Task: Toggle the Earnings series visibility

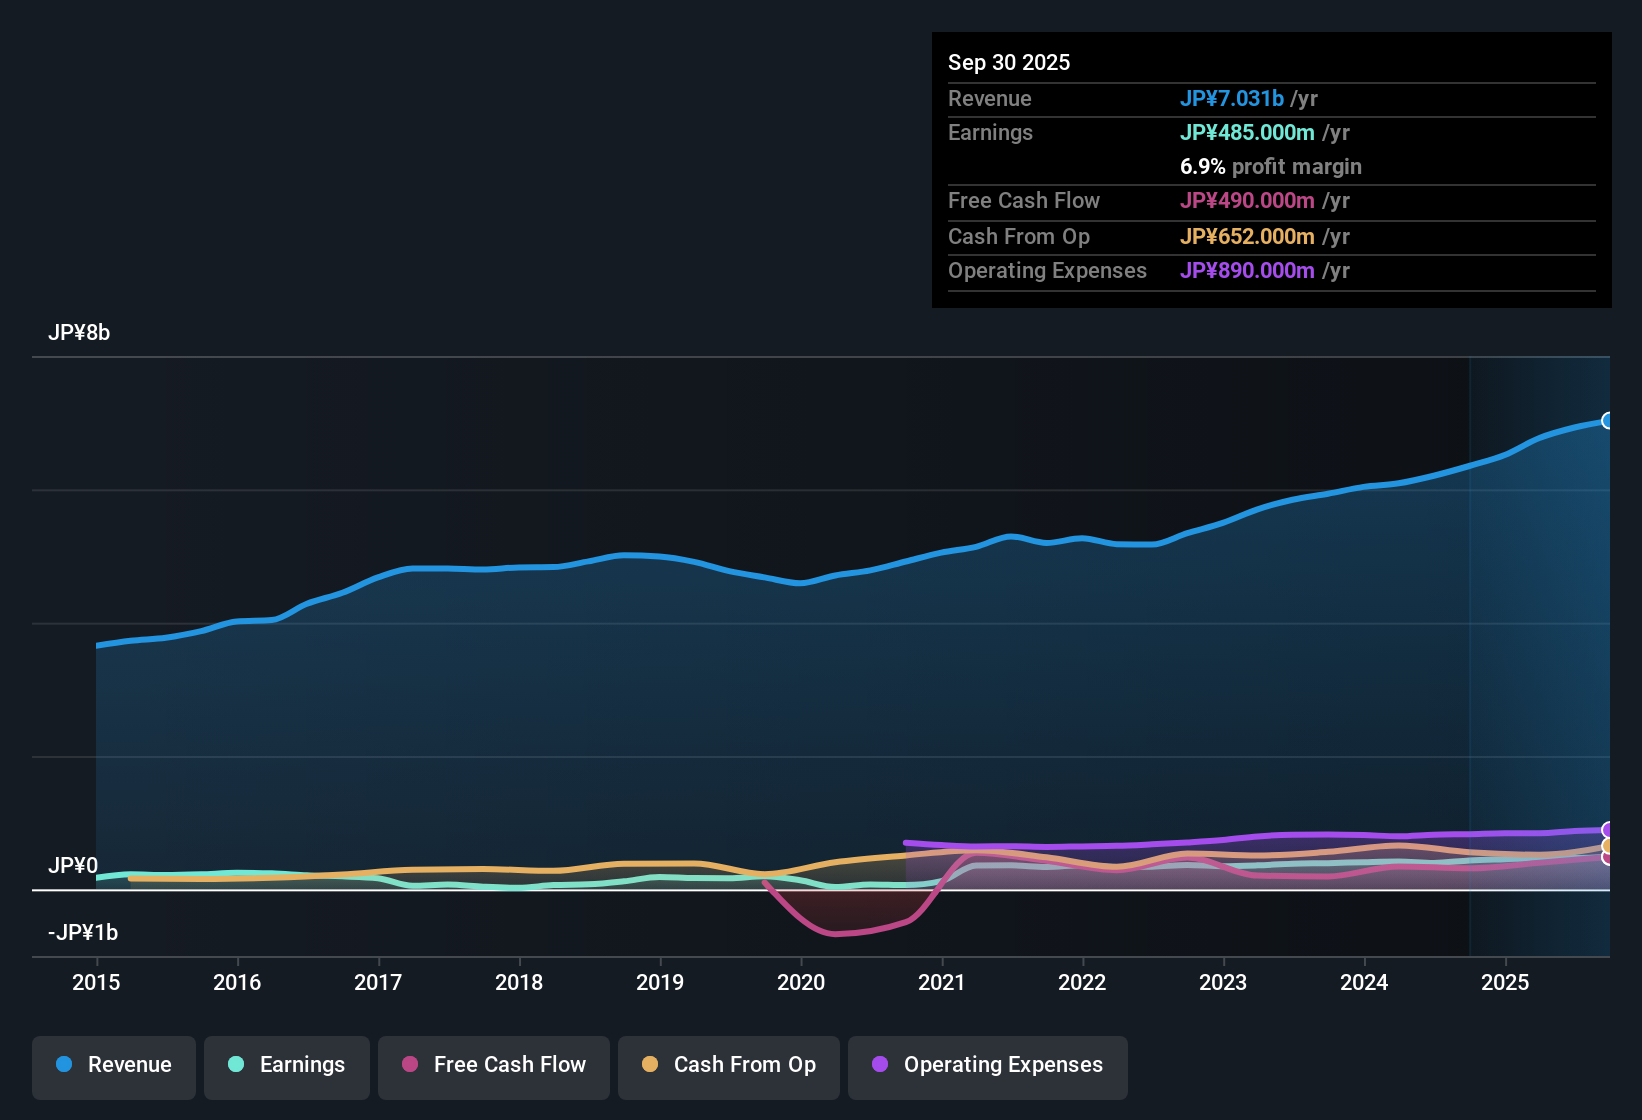Action: pos(286,1065)
